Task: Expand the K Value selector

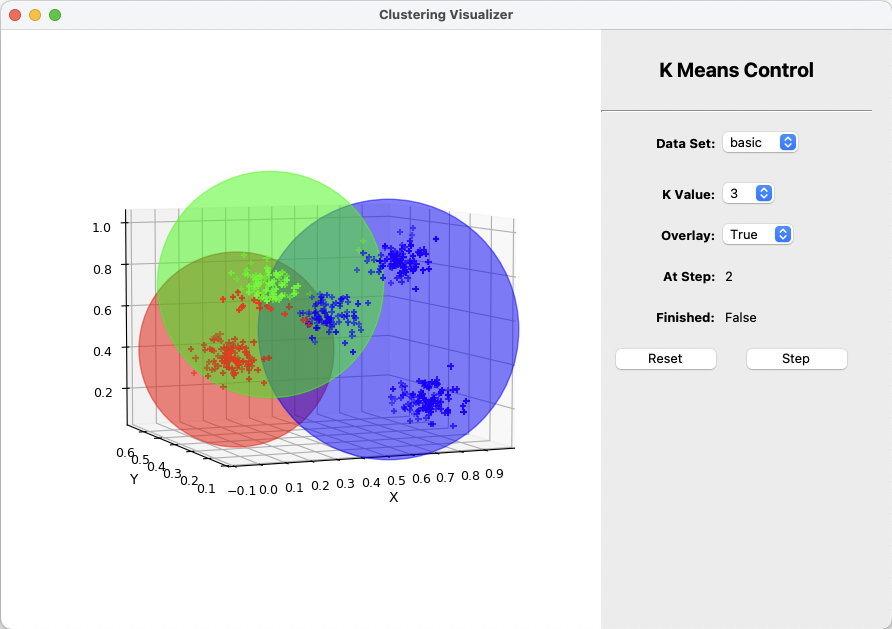Action: pos(748,194)
